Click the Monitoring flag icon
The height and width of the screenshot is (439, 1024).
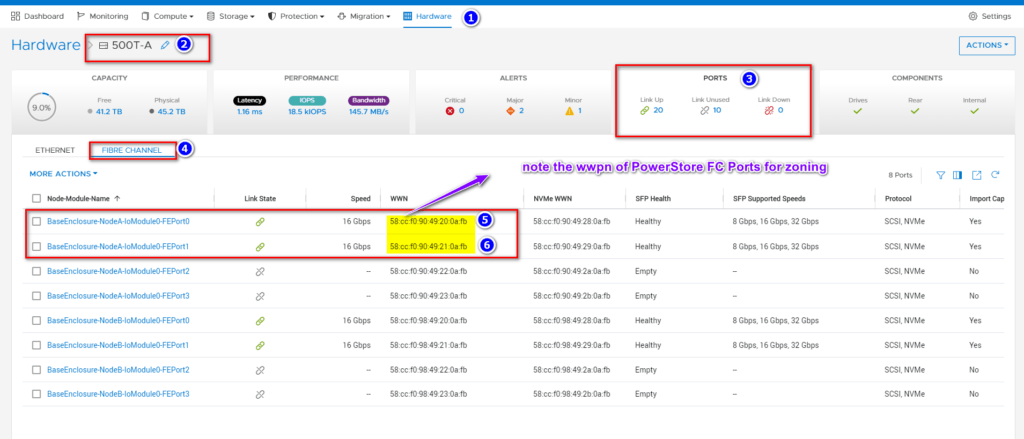(81, 16)
